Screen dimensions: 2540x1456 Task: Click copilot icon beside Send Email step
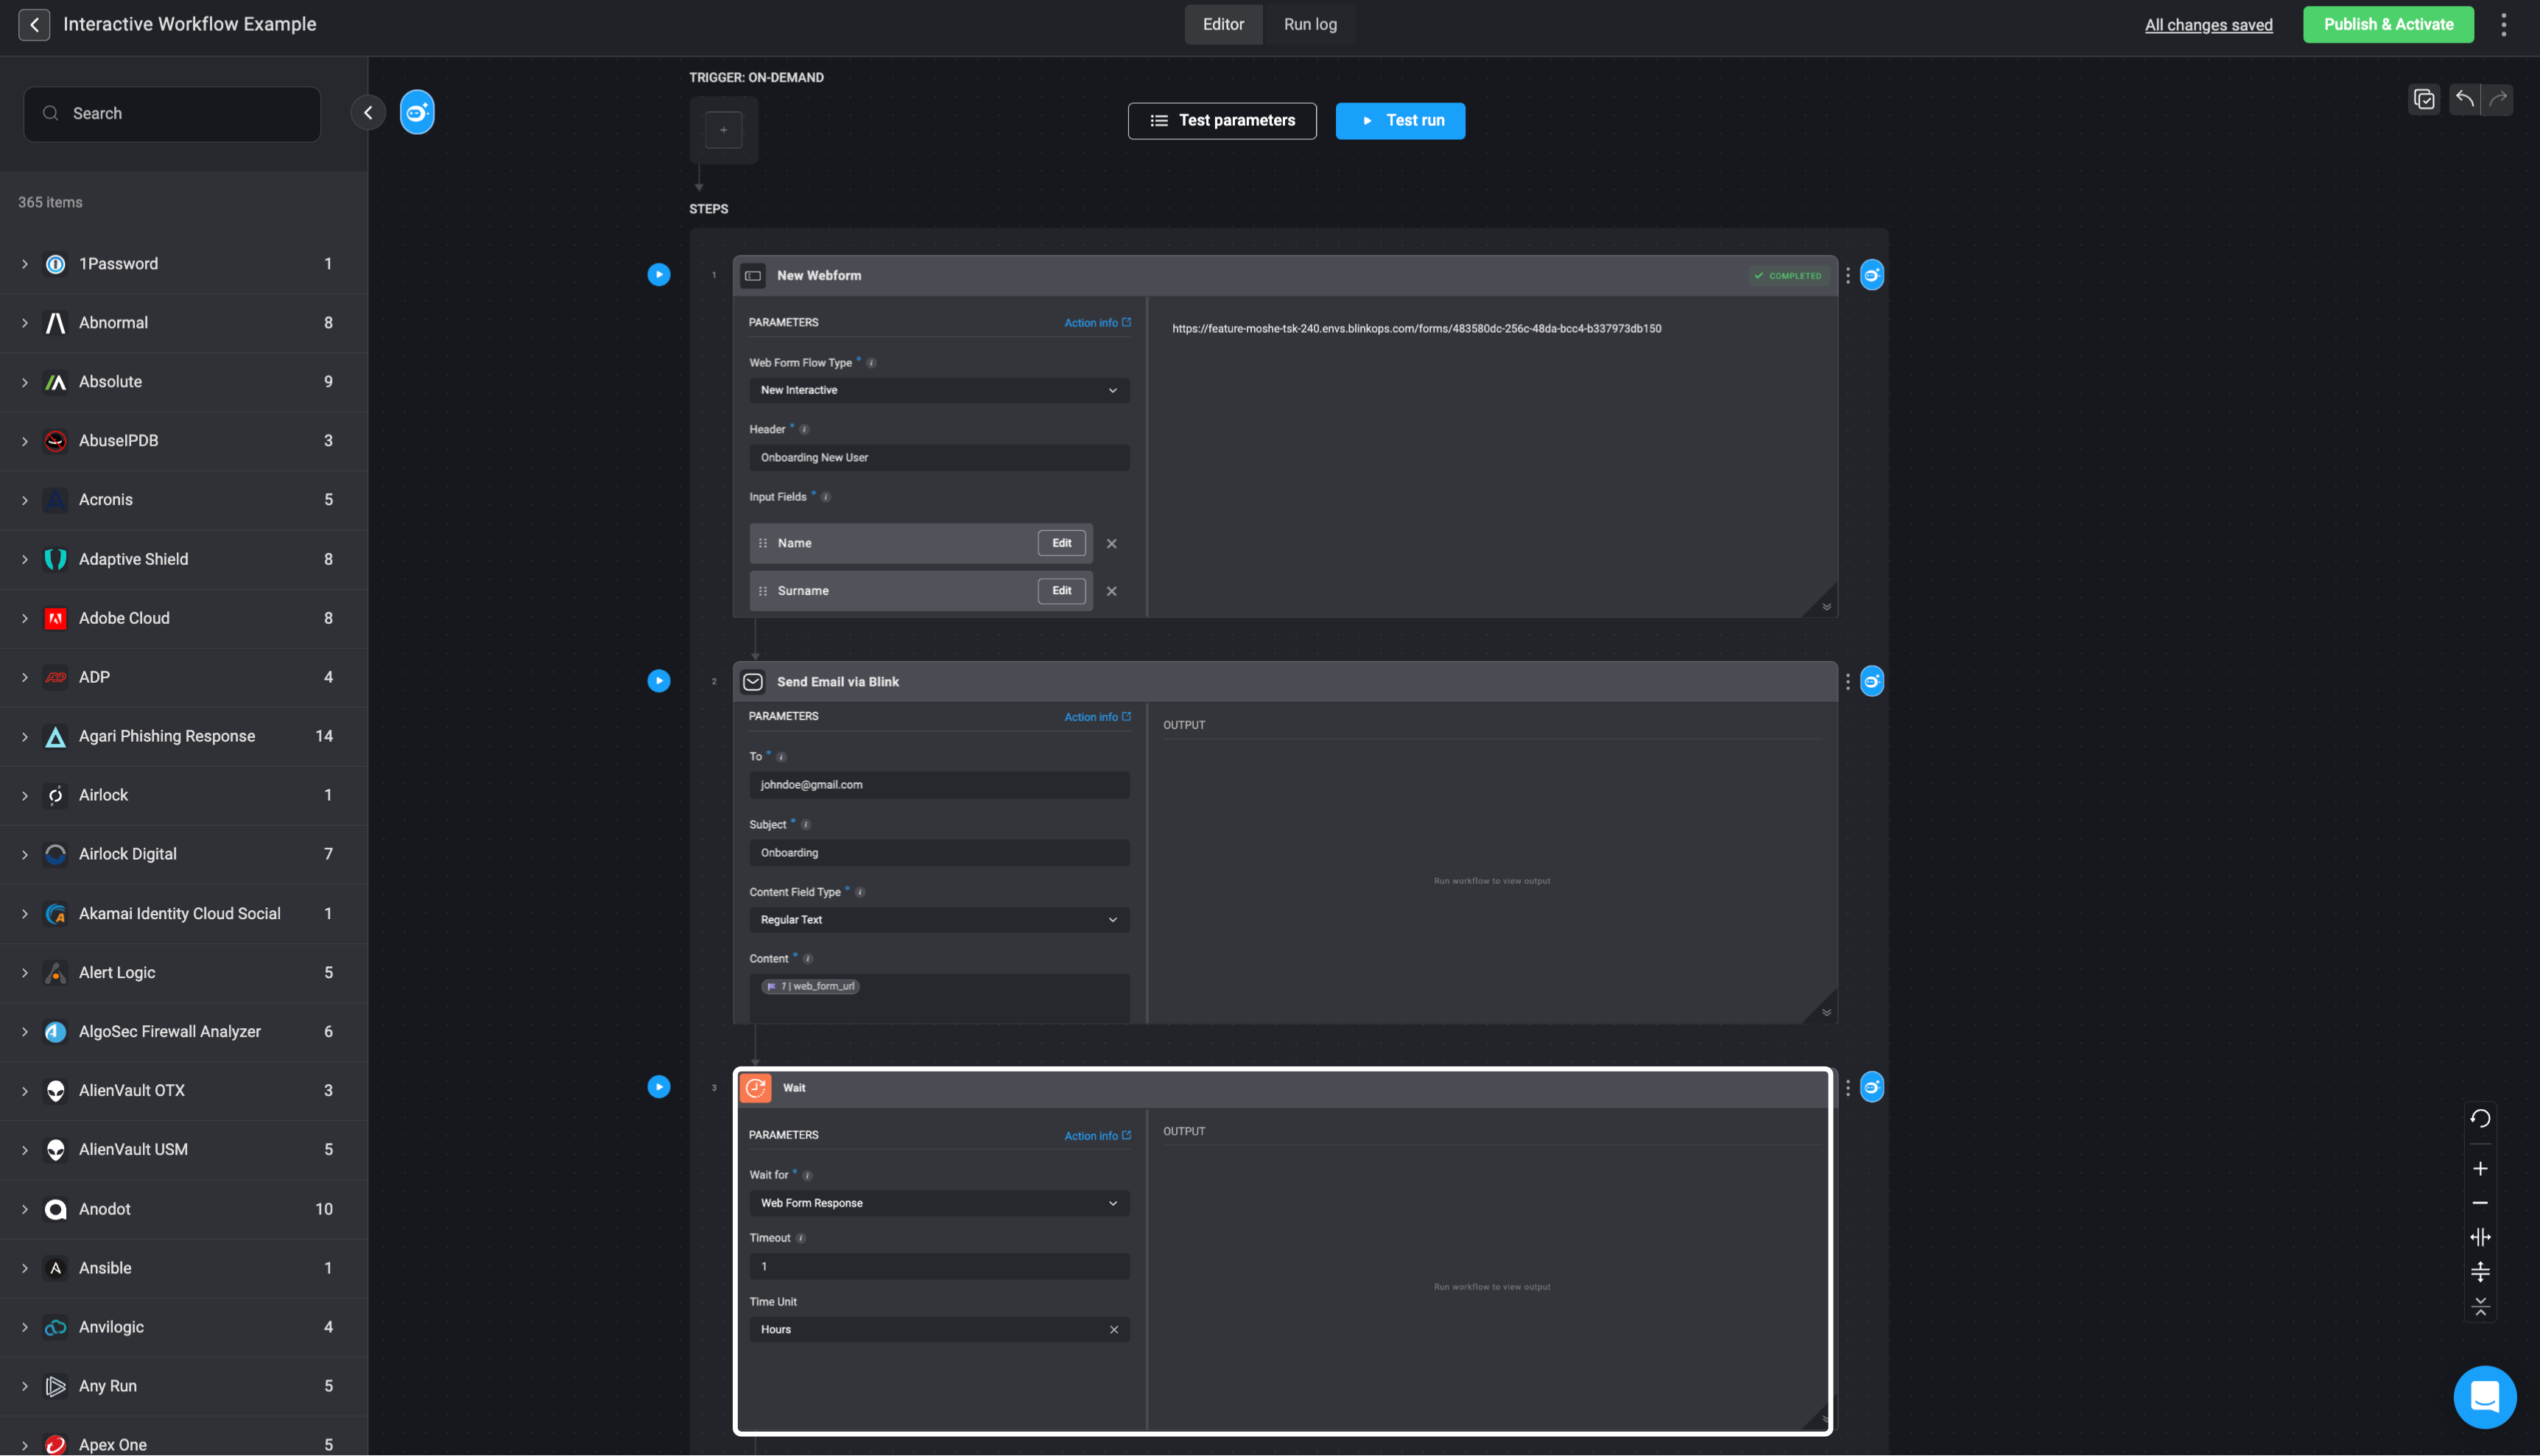1872,681
